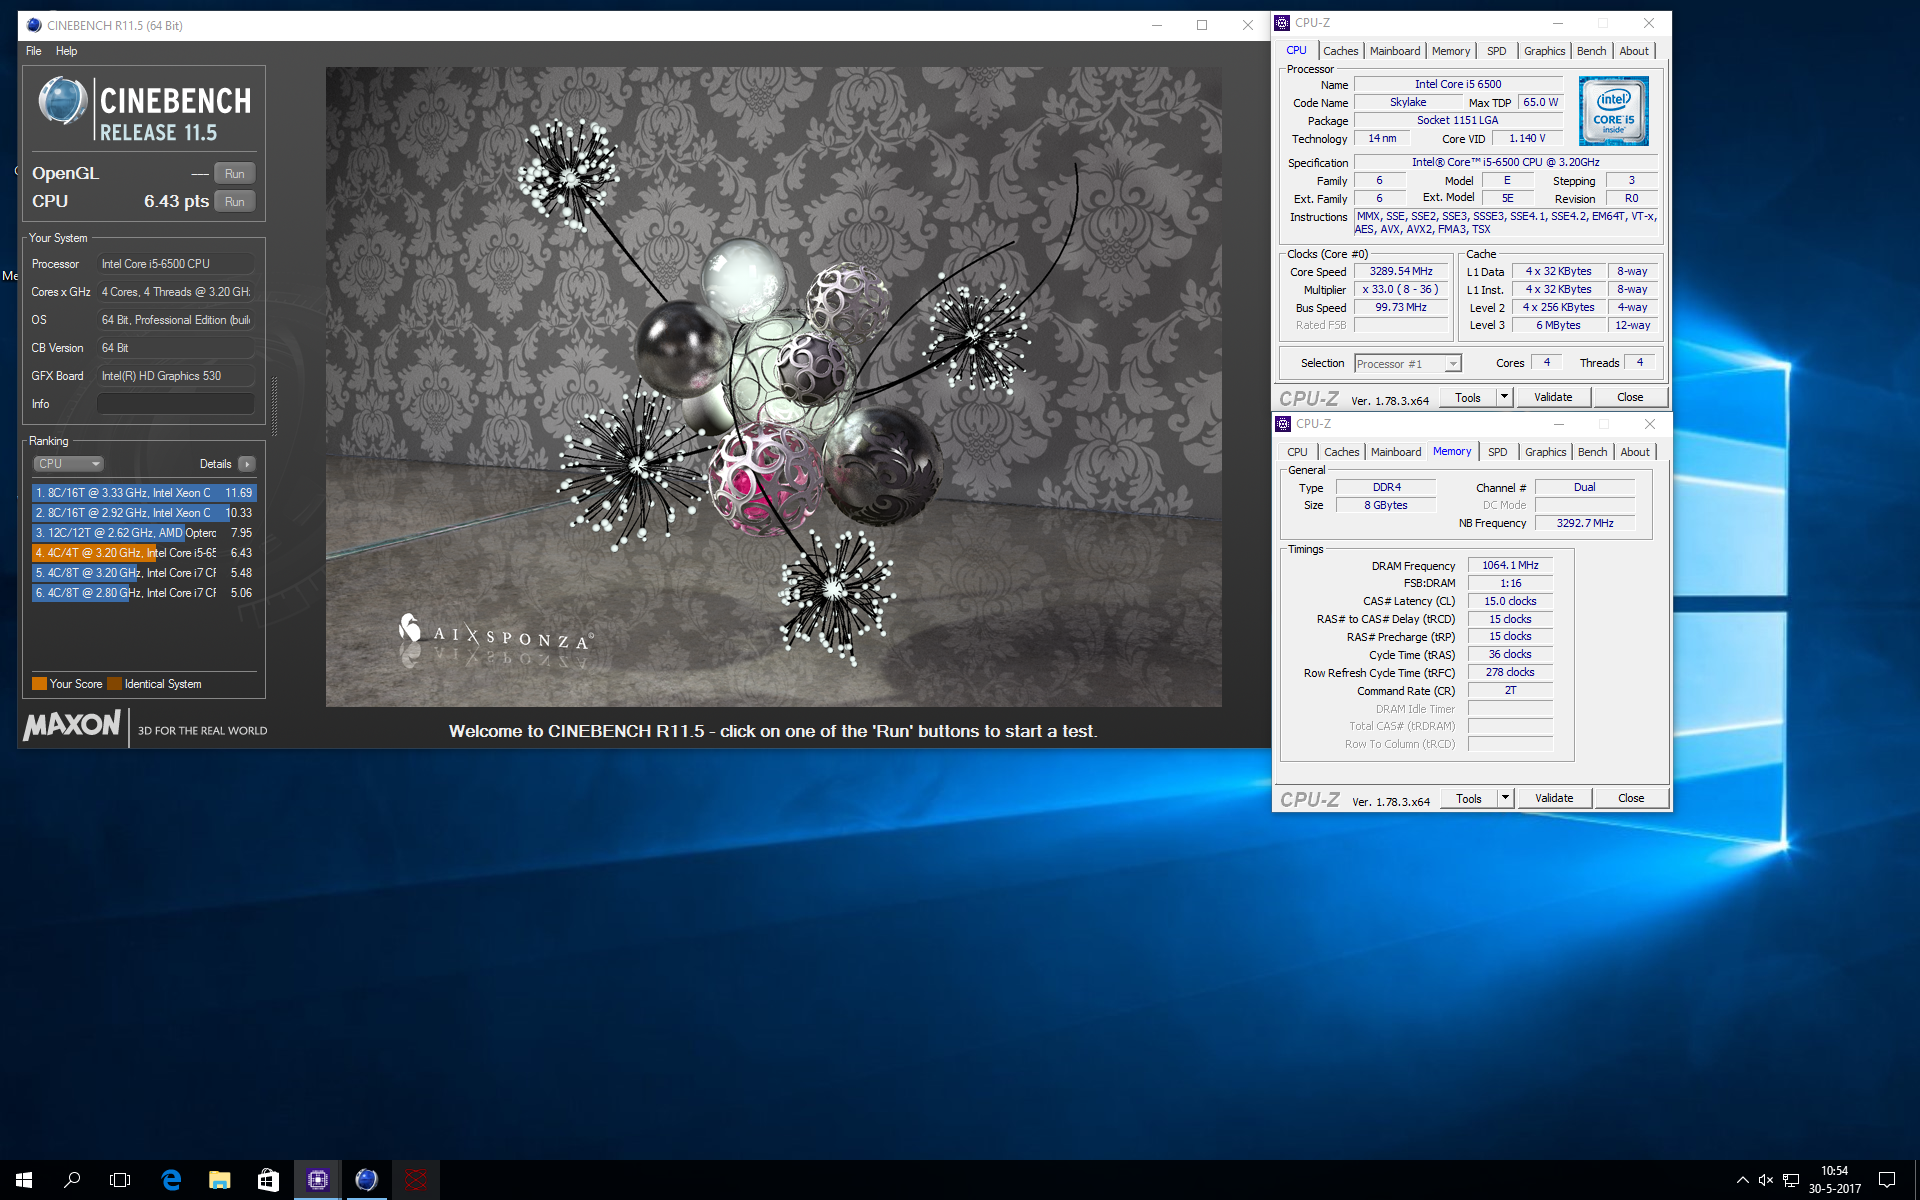
Task: Click the MAXON logo
Action: click(72, 725)
